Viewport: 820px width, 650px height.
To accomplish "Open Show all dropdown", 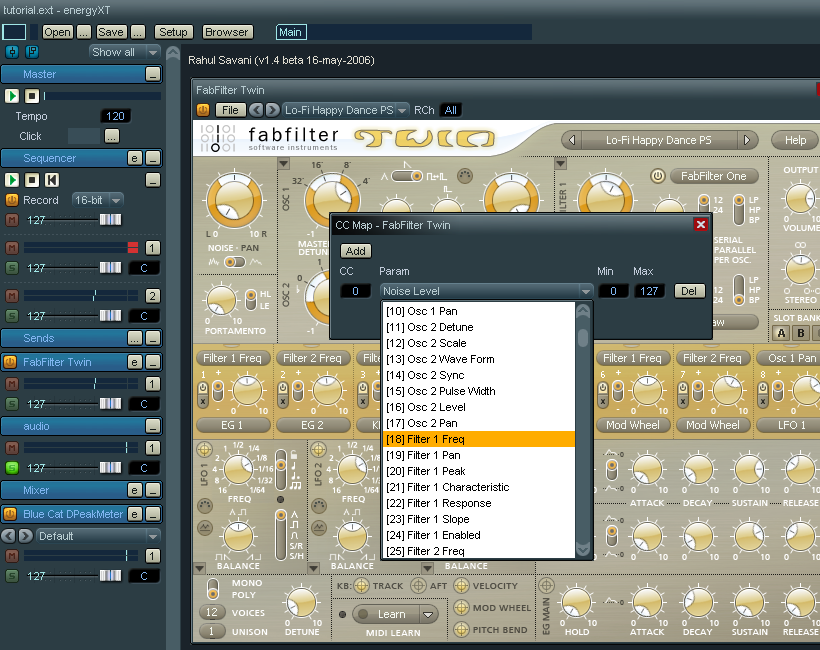I will click(x=124, y=52).
